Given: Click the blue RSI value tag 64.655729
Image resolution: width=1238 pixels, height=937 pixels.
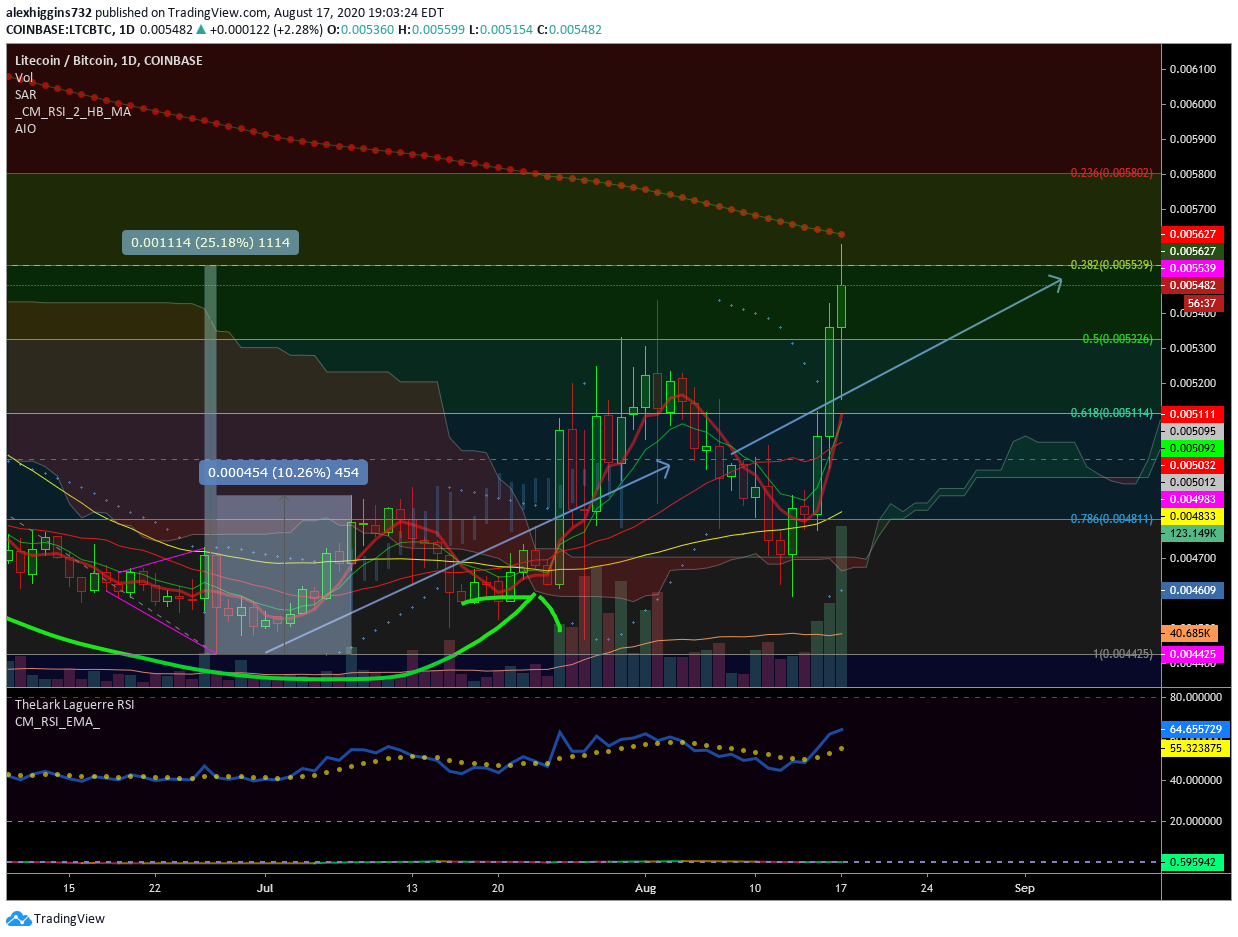Looking at the screenshot, I should coord(1194,731).
